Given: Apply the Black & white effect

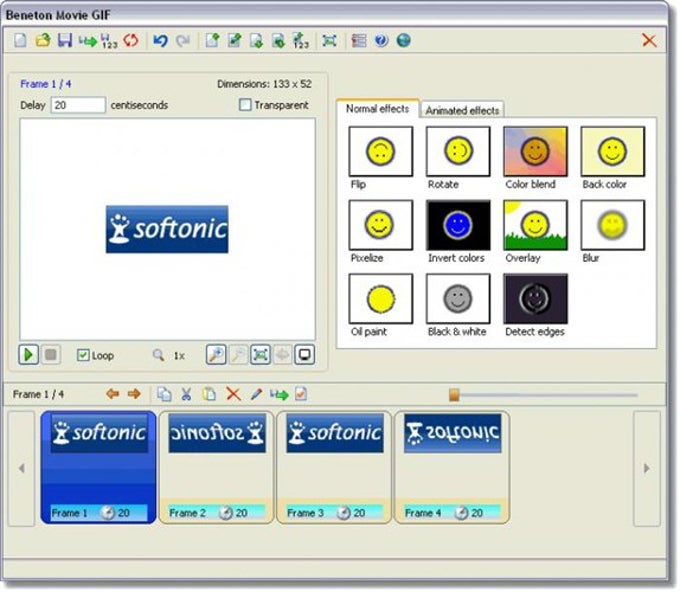Looking at the screenshot, I should coord(458,299).
